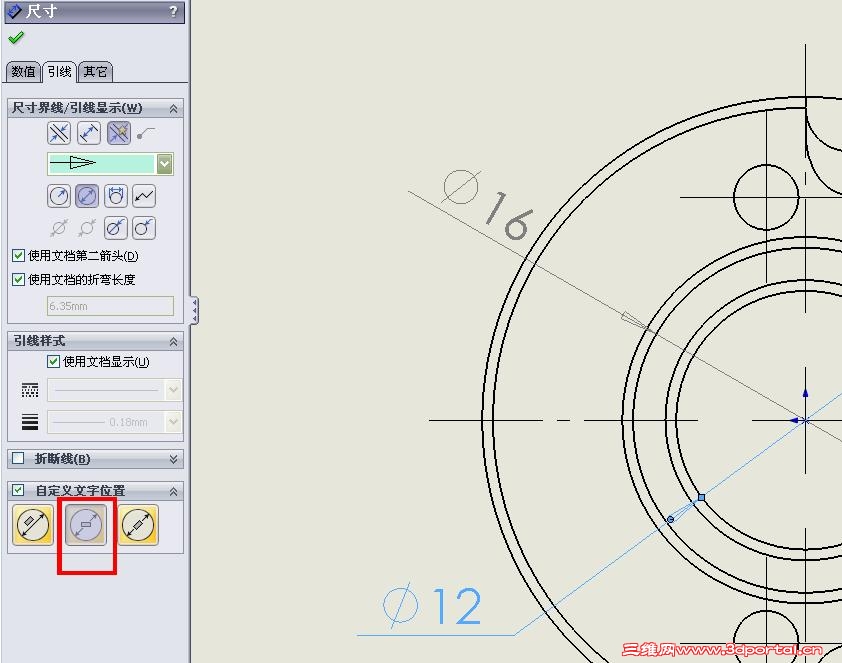The height and width of the screenshot is (663, 842).
Task: Click the arrowhead of the Ø16 leader
Action: [635, 320]
